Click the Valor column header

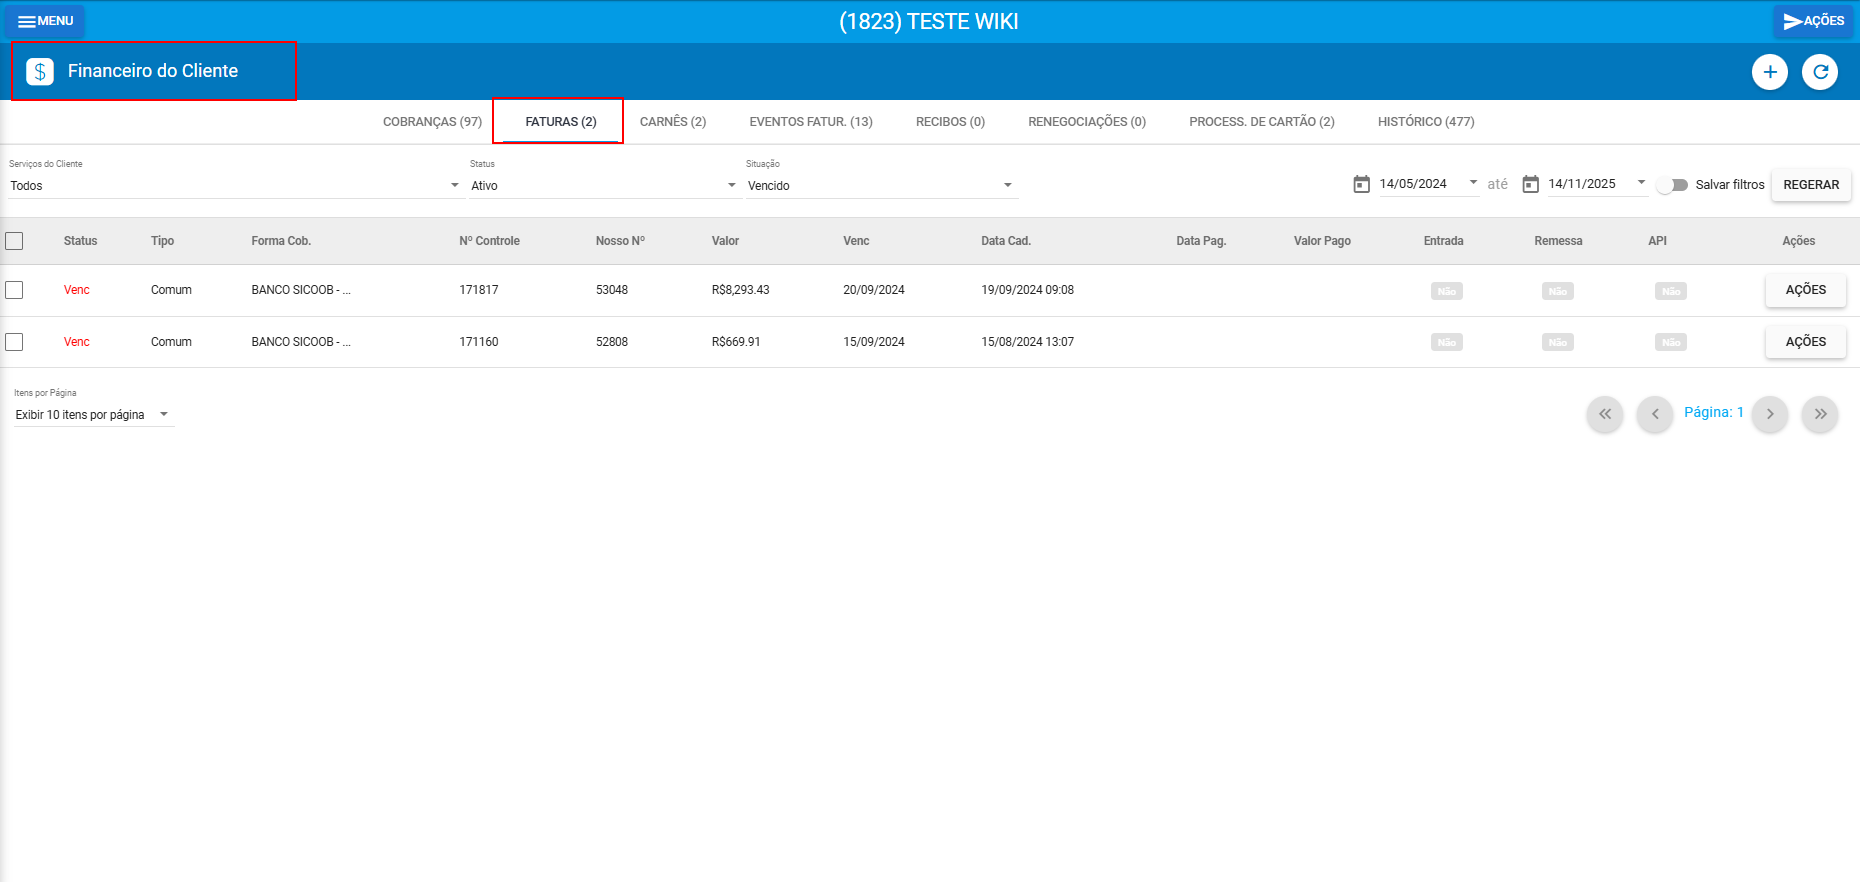tap(725, 241)
